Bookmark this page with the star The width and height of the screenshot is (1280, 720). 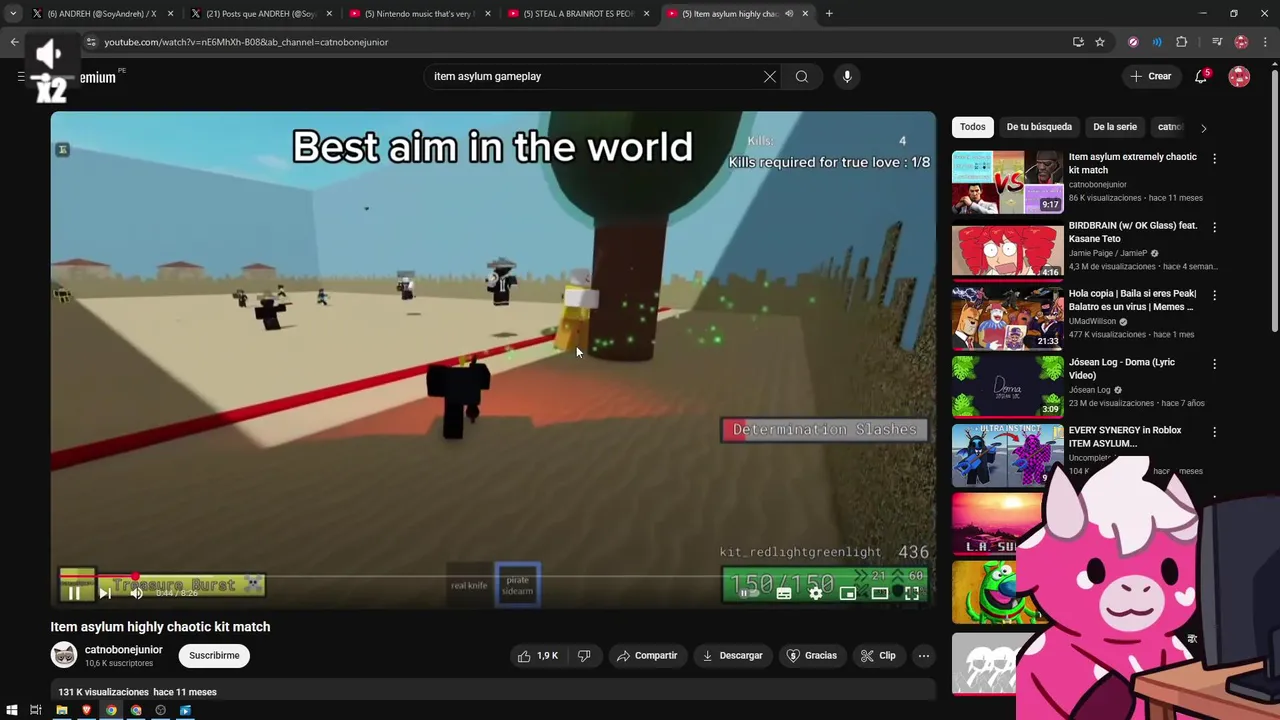[x=1100, y=42]
